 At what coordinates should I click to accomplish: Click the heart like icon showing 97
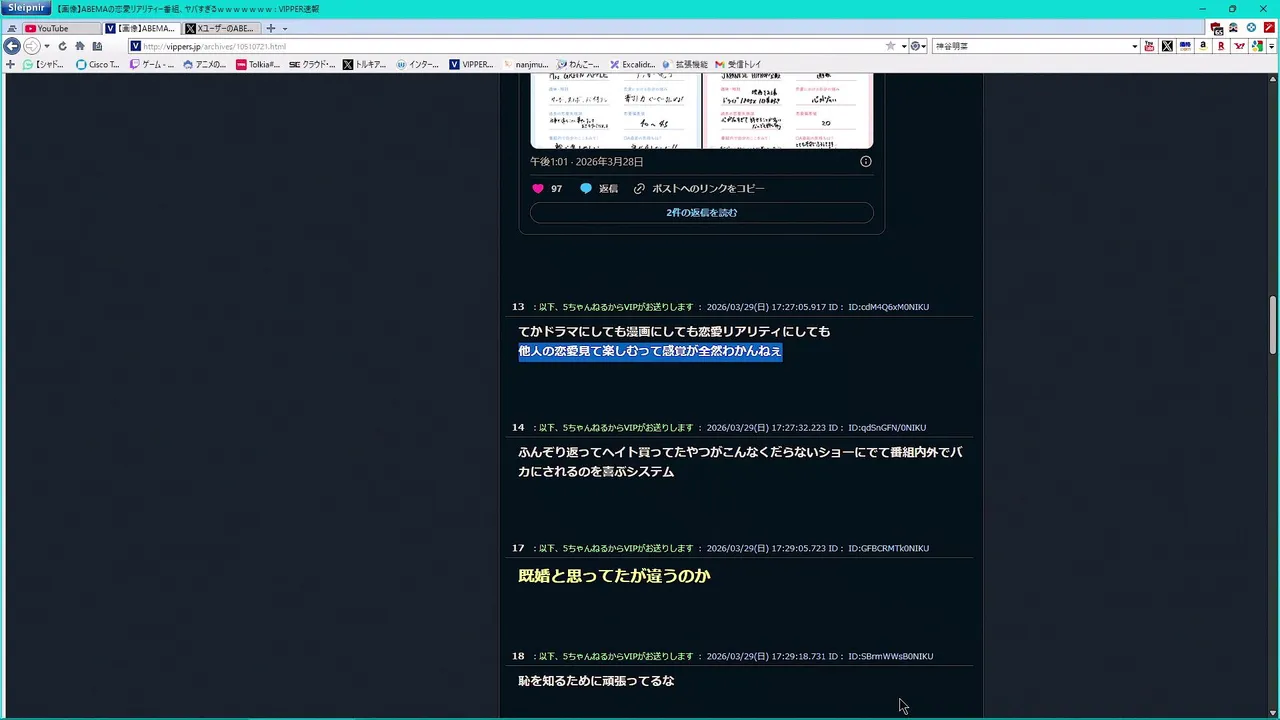pos(538,188)
